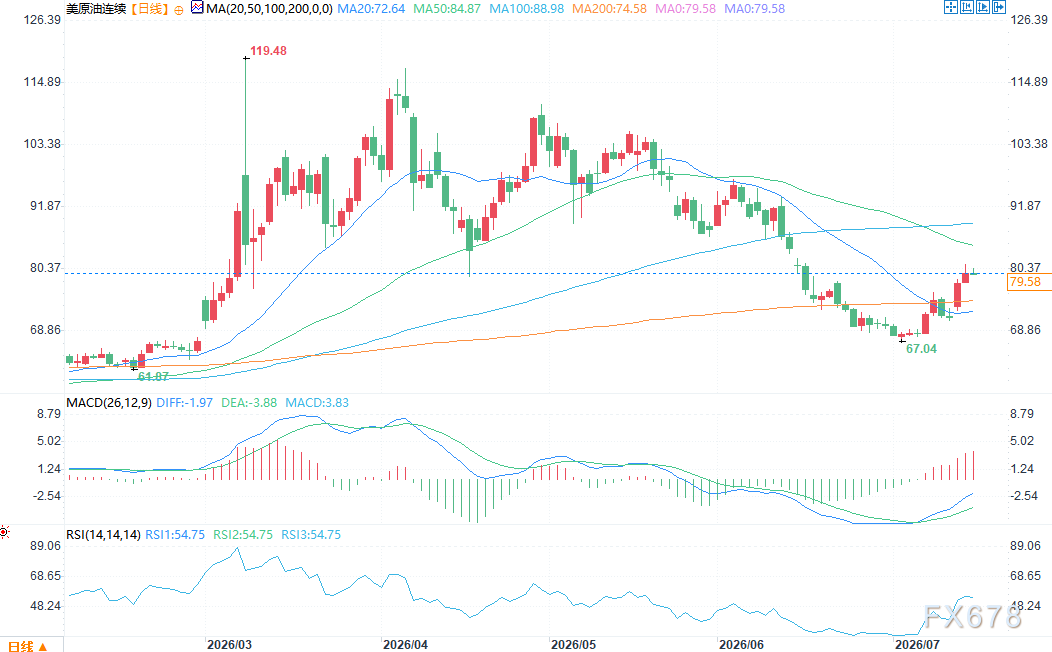1052x652 pixels.
Task: Click the 美原油连续 instrument name
Action: click(x=96, y=9)
